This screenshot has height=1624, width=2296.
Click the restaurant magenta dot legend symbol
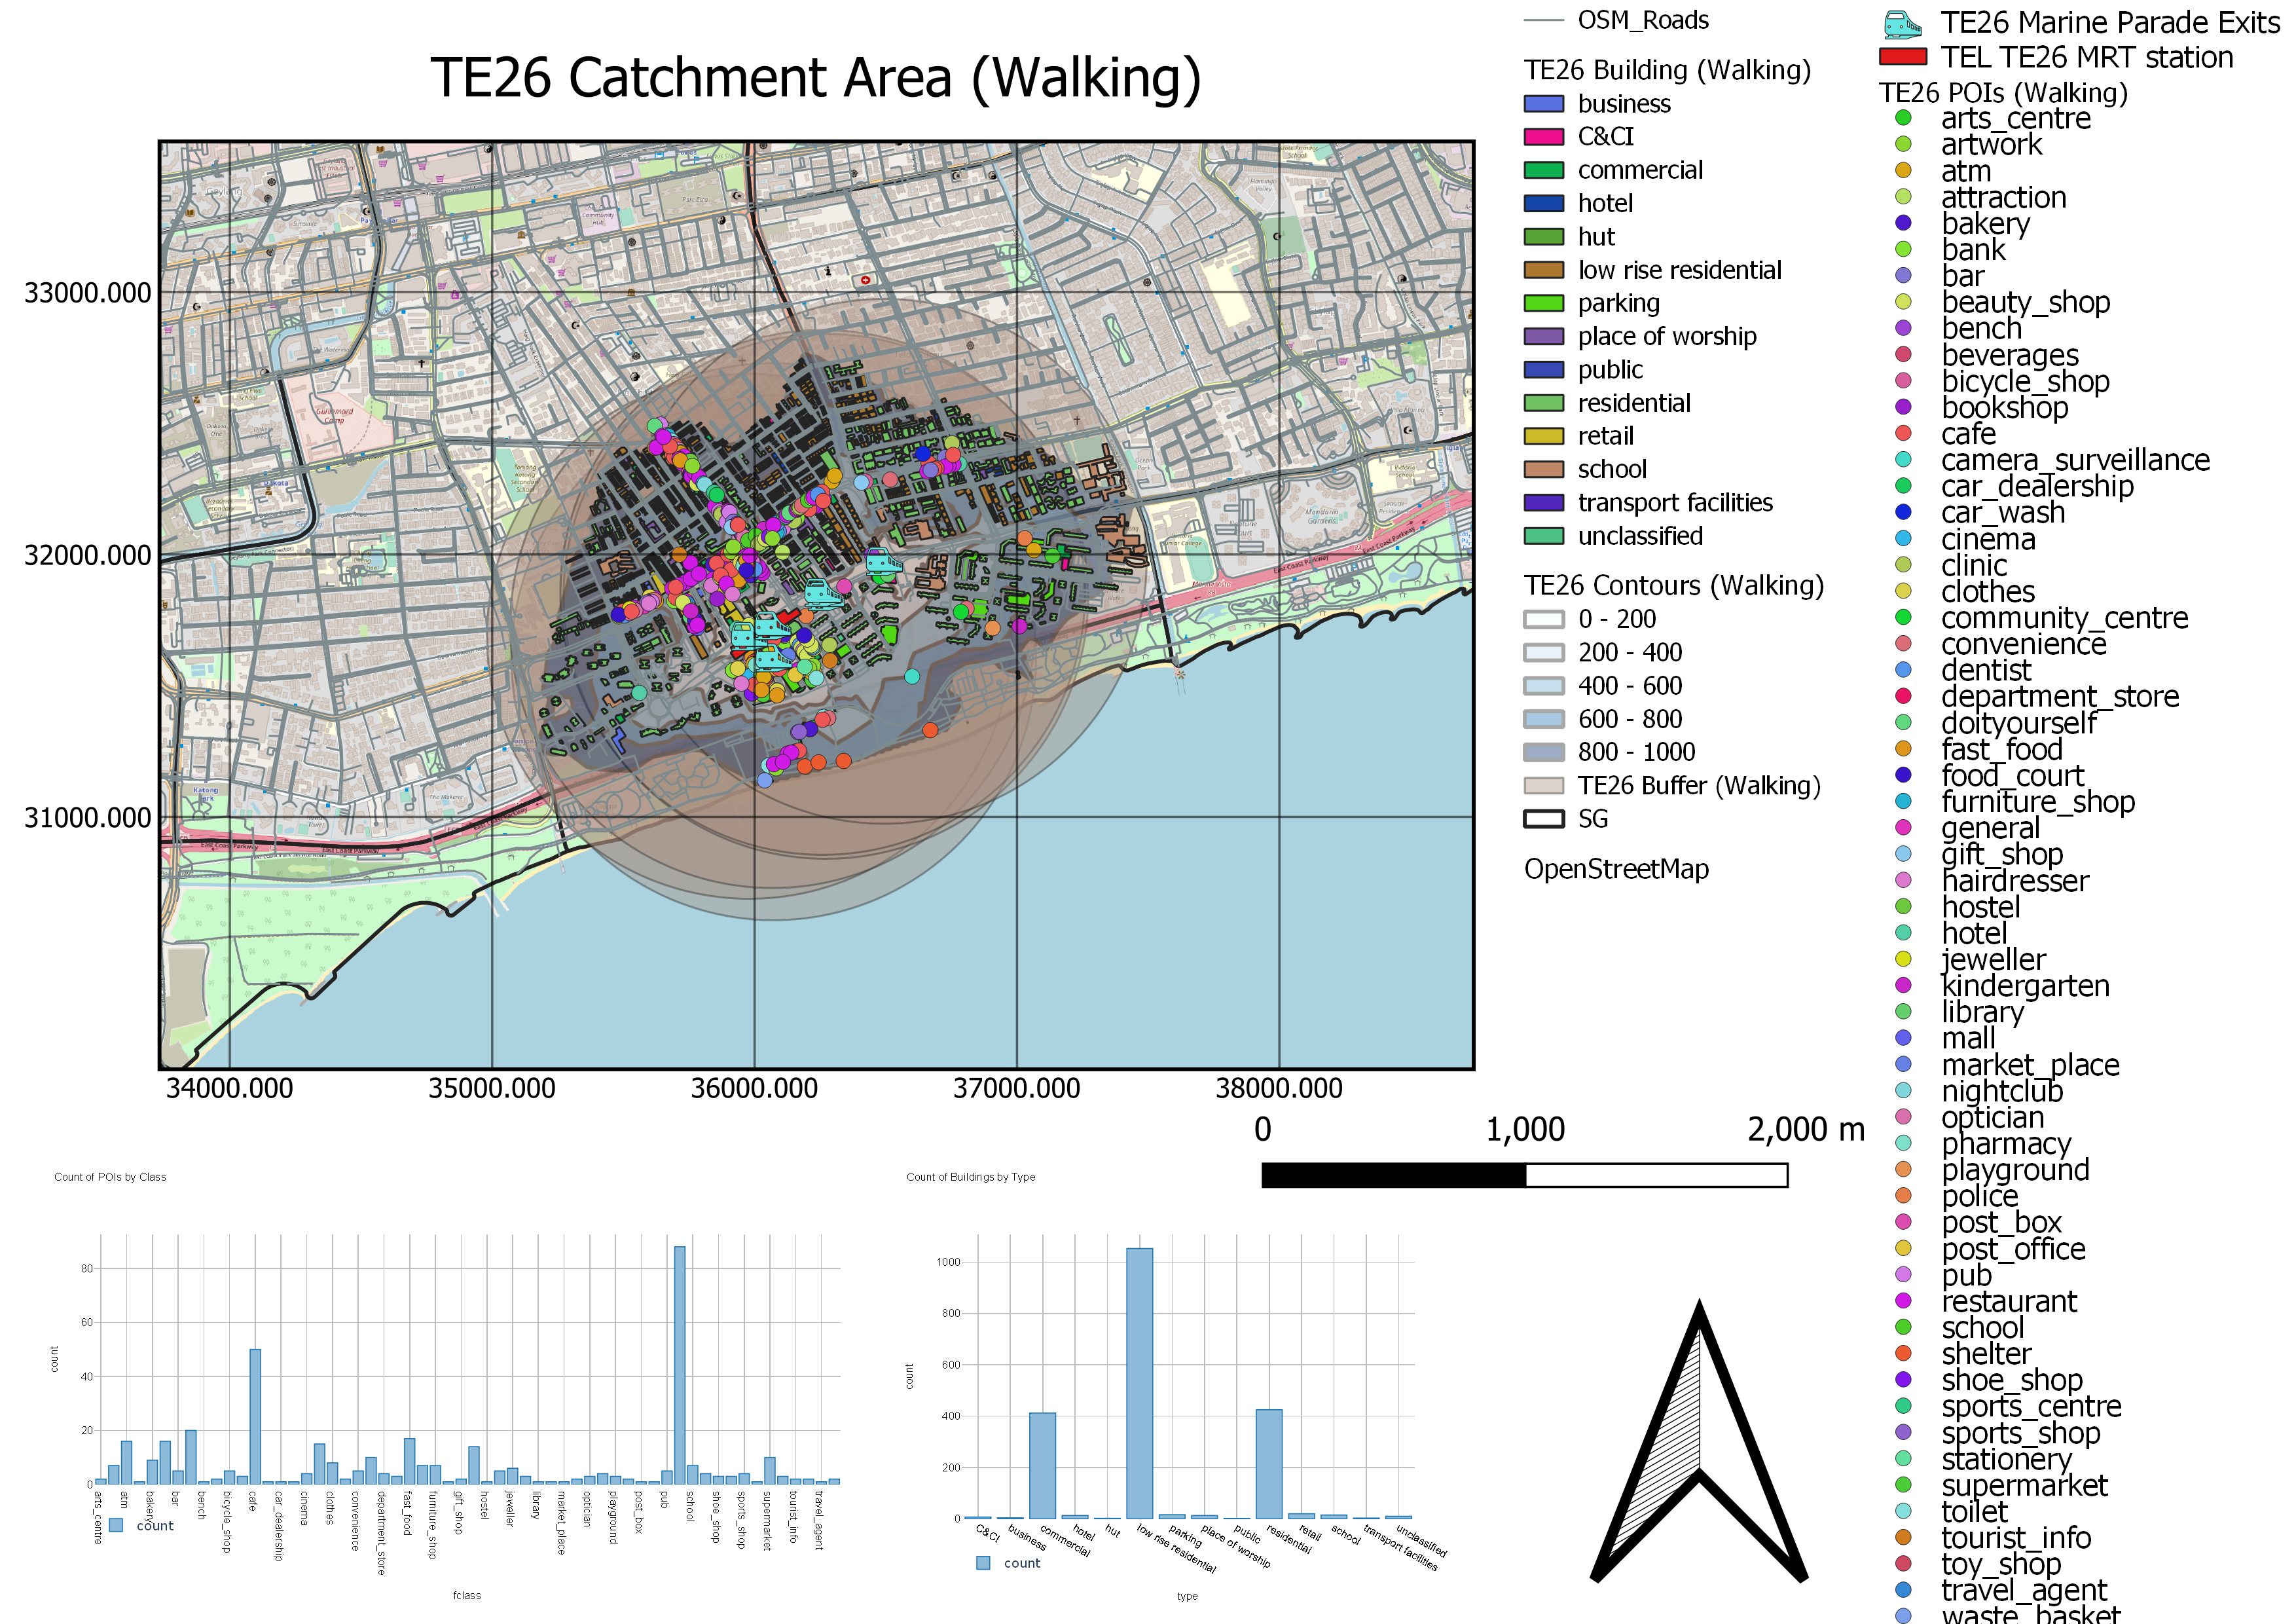pyautogui.click(x=1903, y=1300)
